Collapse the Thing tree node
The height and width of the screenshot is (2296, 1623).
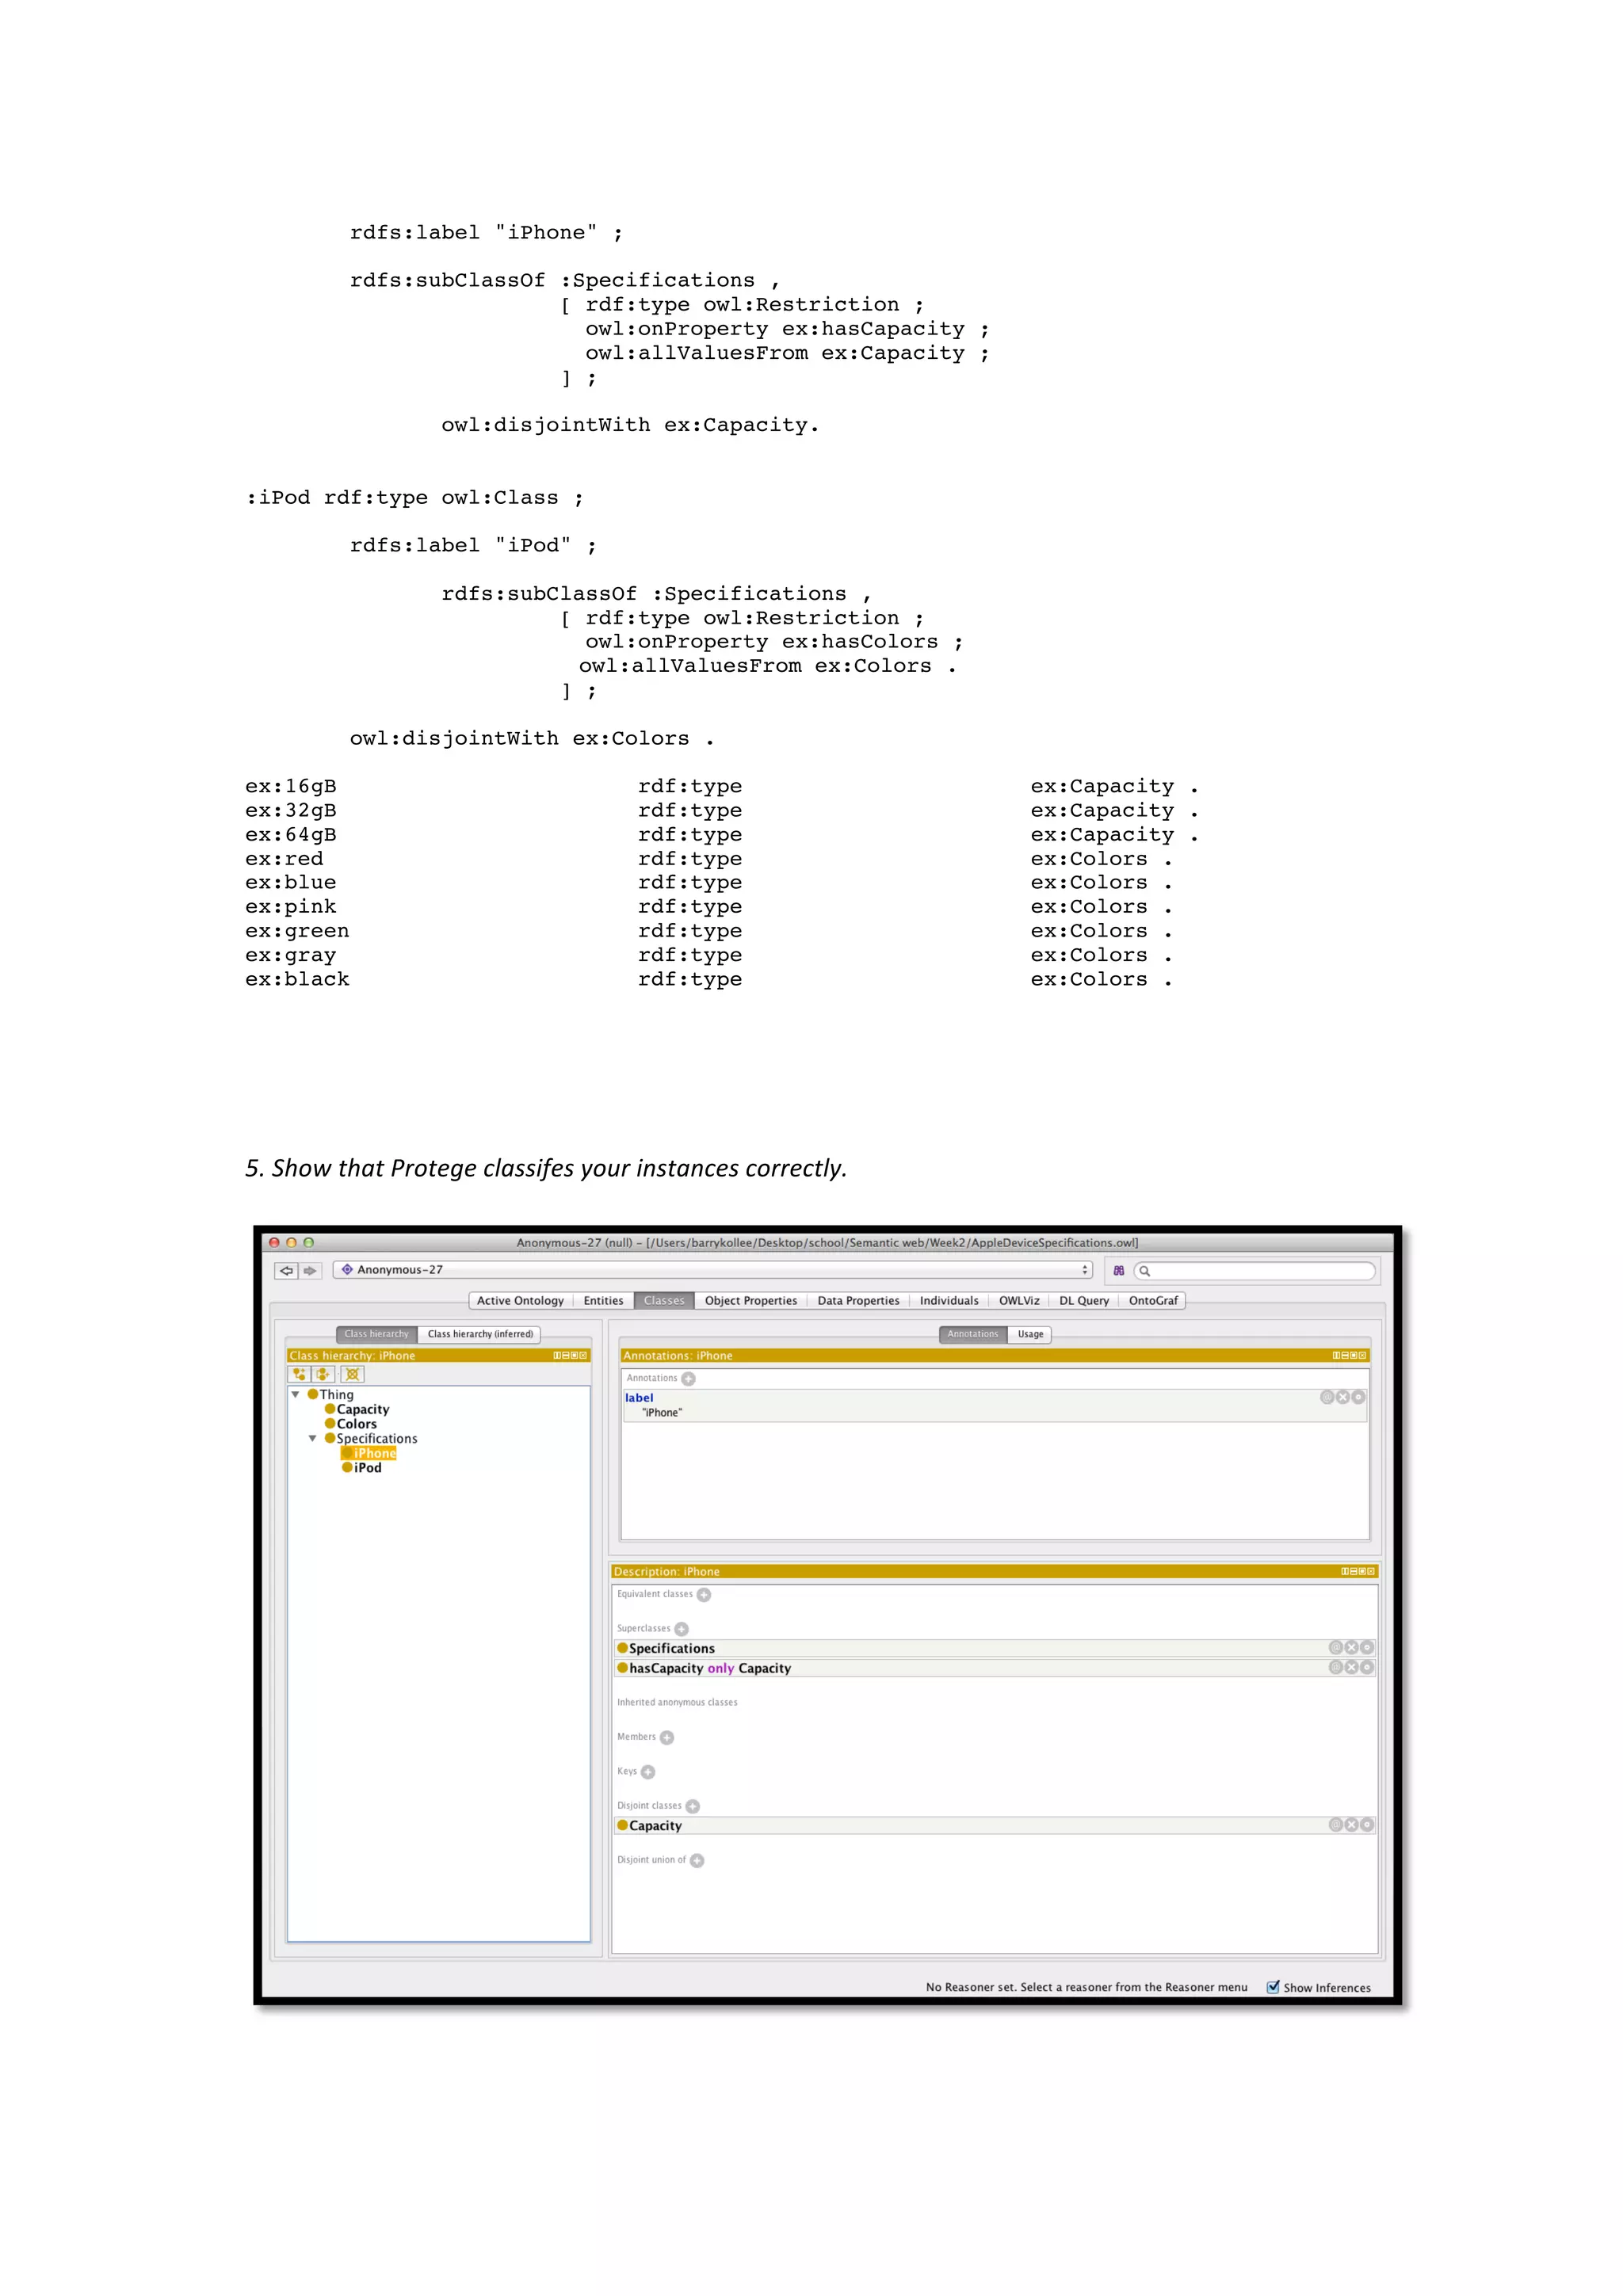click(296, 1394)
